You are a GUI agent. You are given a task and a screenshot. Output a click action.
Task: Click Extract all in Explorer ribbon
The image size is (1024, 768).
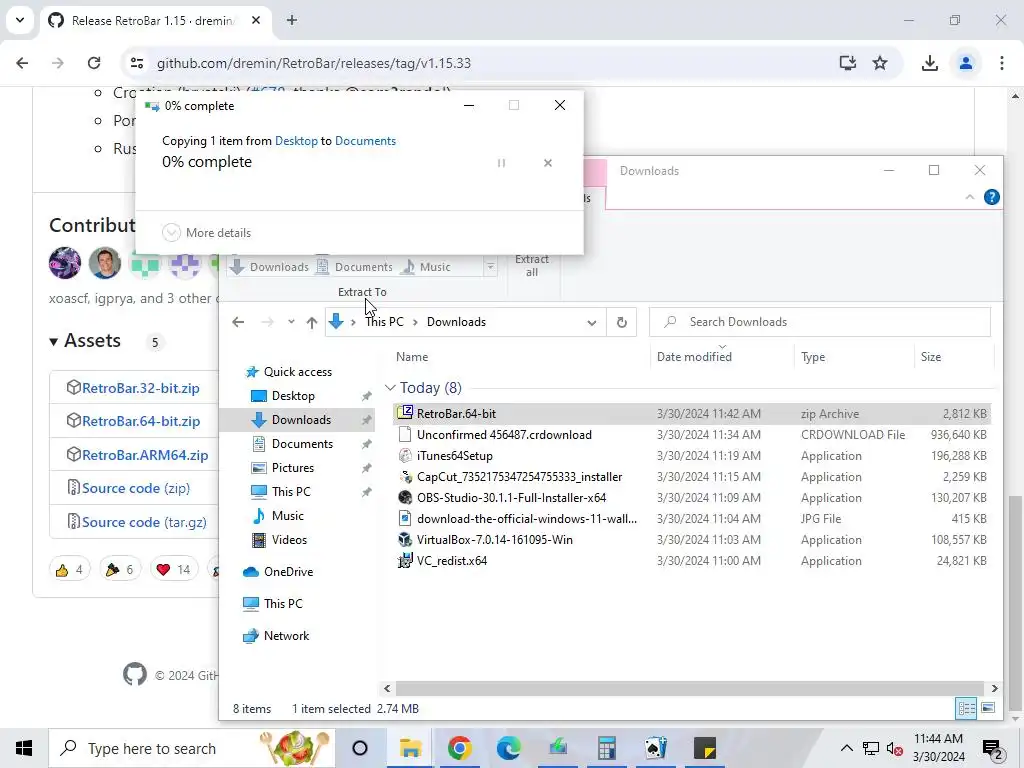point(532,266)
